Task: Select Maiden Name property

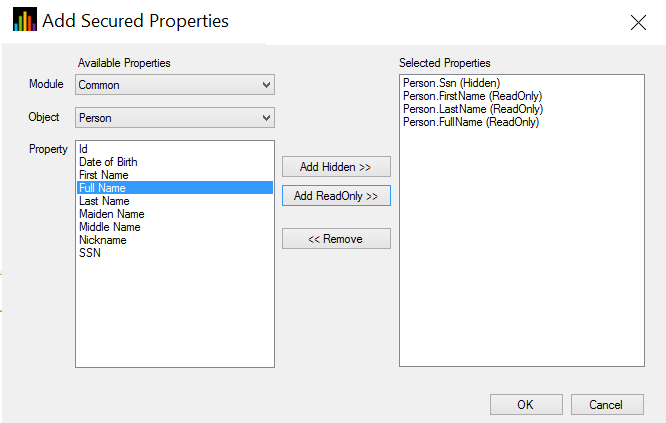Action: (111, 214)
